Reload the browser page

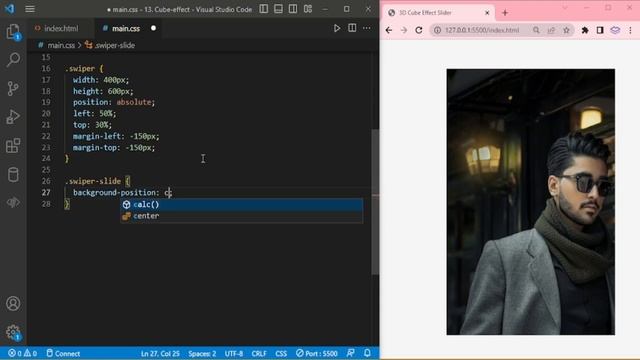click(419, 30)
